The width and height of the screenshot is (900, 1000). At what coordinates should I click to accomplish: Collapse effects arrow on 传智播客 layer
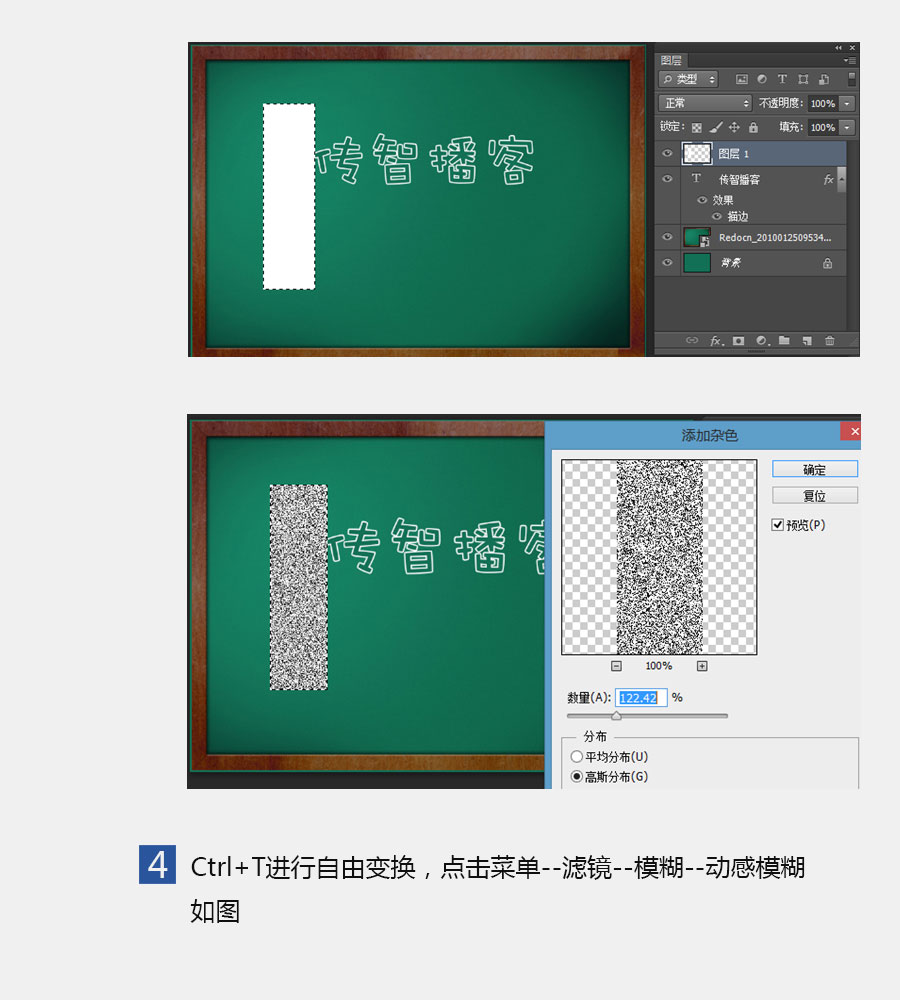pos(842,179)
